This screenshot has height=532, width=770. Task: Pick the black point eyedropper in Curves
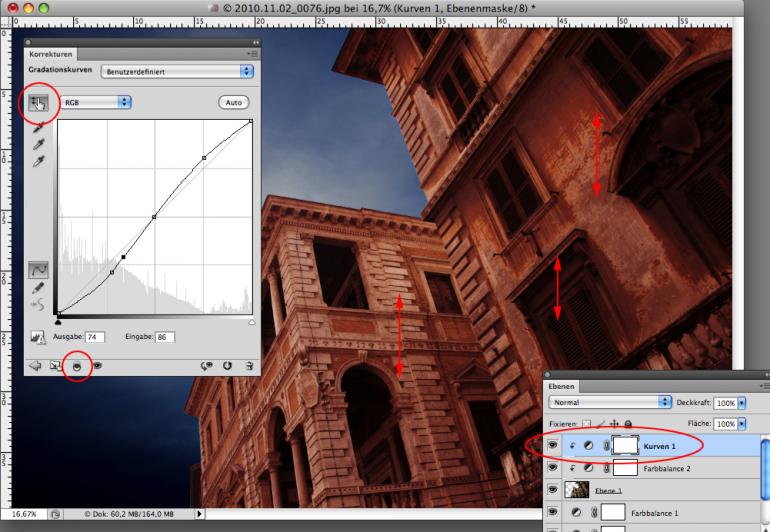[38, 128]
